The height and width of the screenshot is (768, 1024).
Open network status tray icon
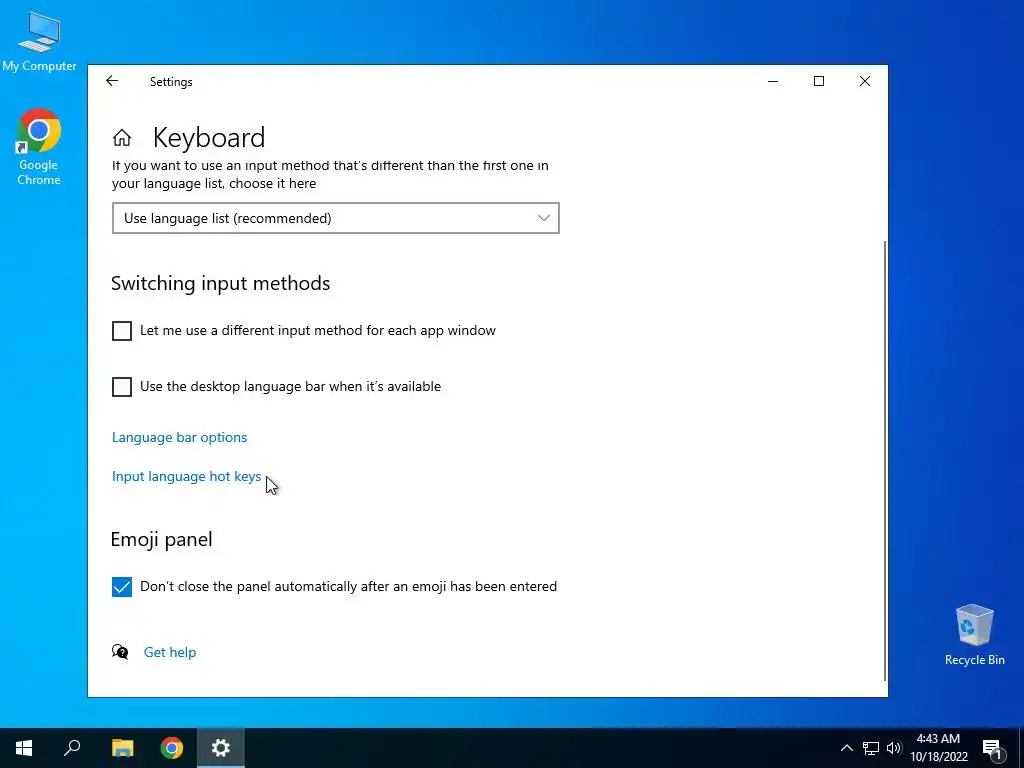(871, 748)
